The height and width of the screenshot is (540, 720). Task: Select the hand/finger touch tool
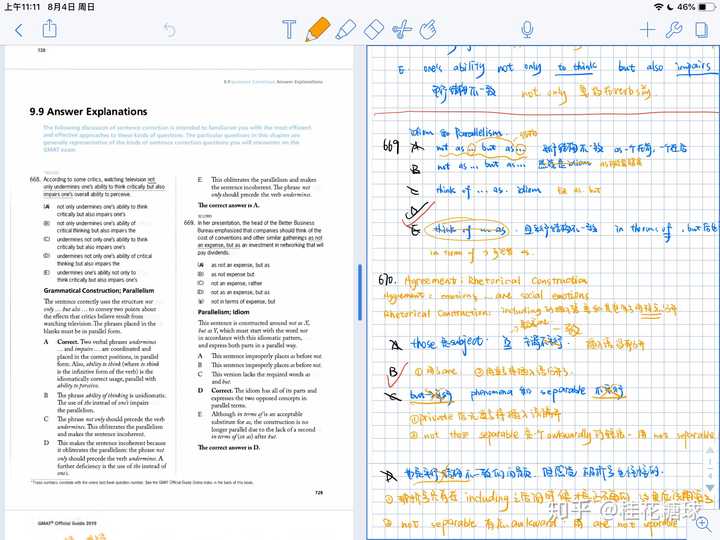click(x=428, y=29)
